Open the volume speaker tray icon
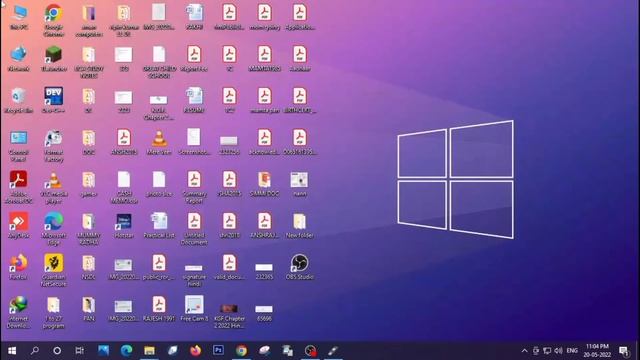Screen dimensions: 640x360 [x=558, y=351]
